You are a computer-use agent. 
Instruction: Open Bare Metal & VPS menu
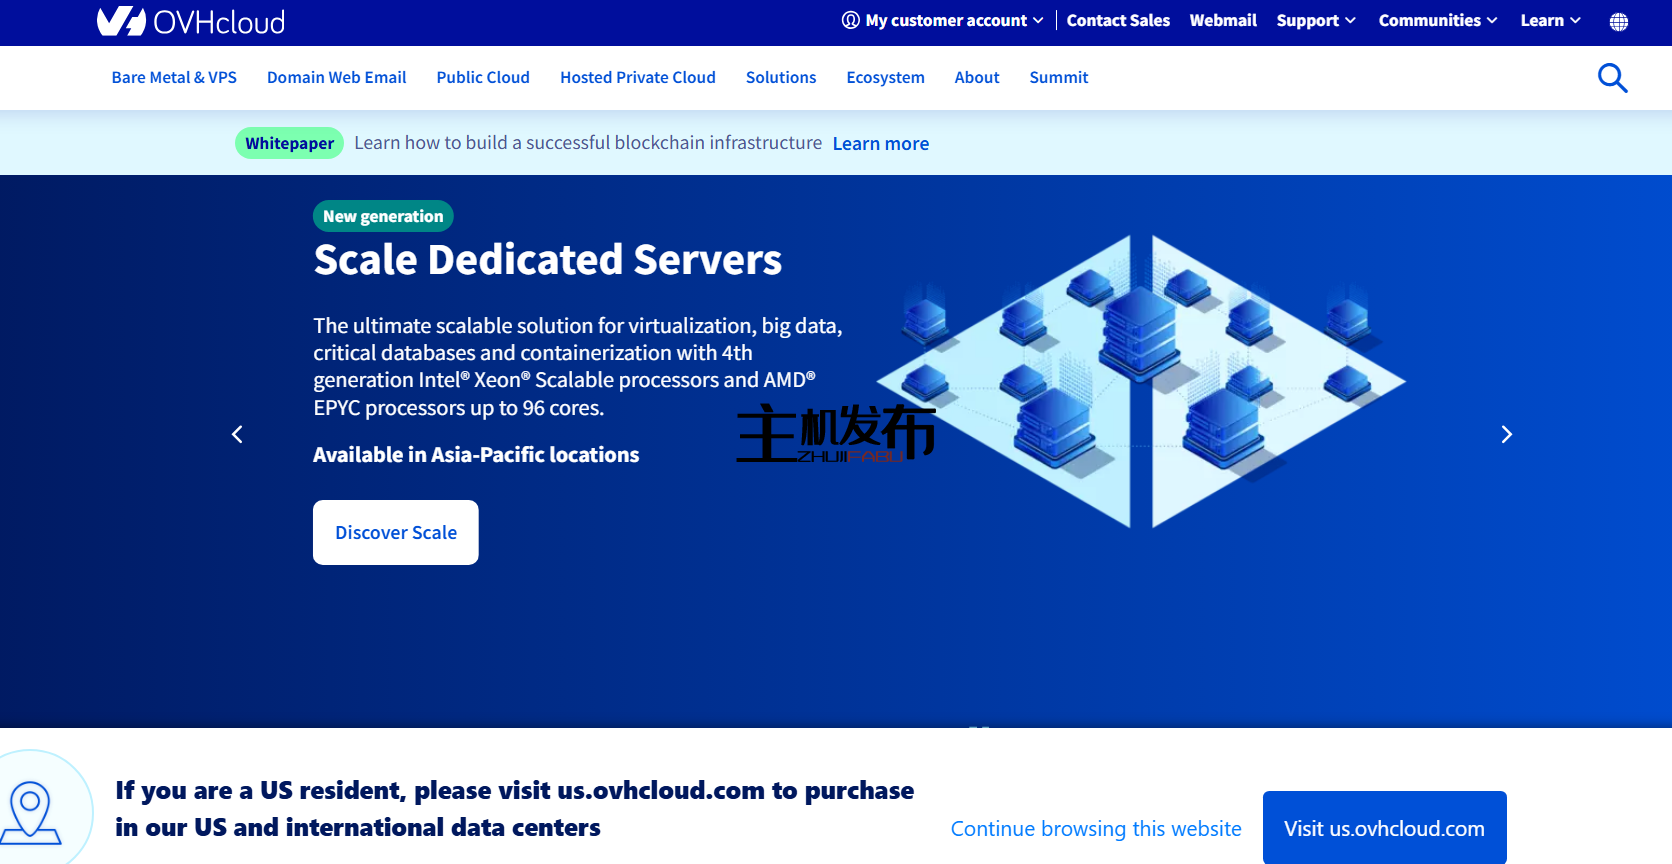[x=174, y=77]
